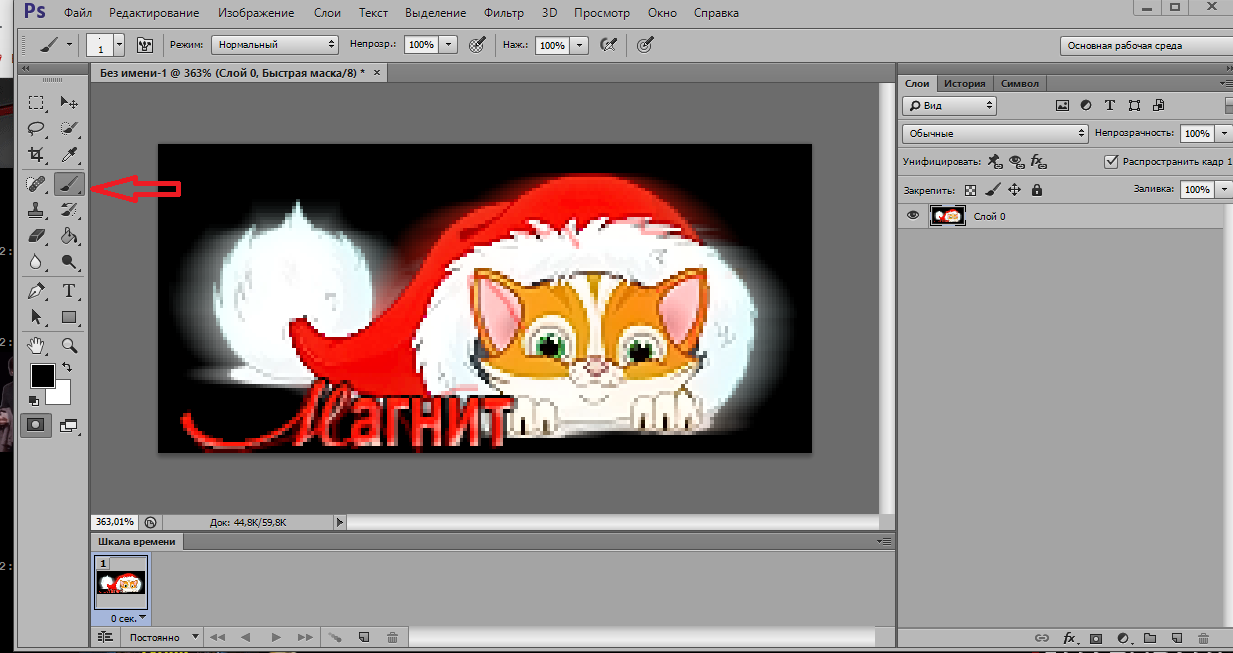Viewport: 1233px width, 653px height.
Task: Select the Paint Bucket tool
Action: [69, 236]
